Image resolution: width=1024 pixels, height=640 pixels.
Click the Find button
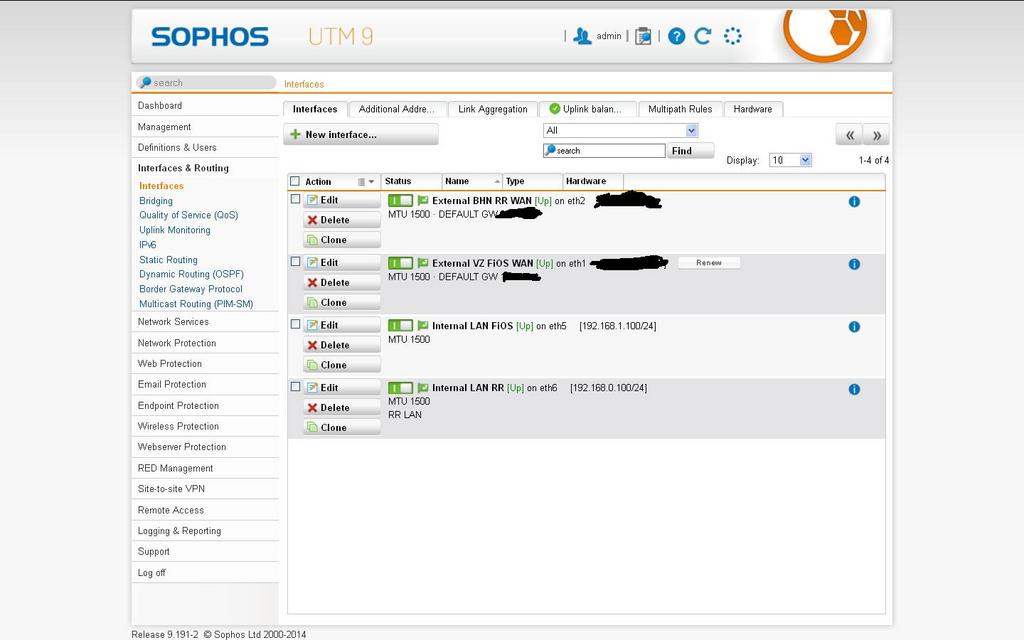[x=690, y=151]
